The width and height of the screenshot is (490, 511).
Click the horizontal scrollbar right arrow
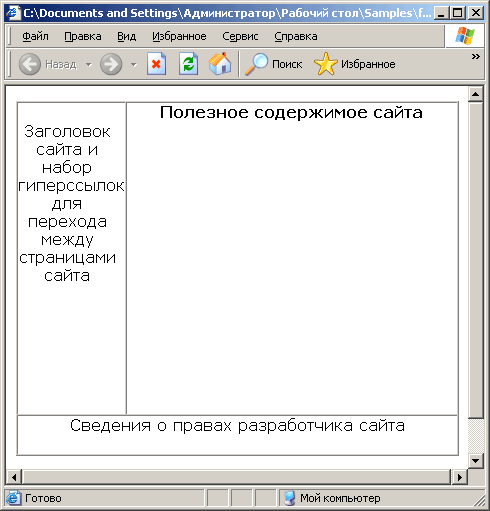[460, 477]
